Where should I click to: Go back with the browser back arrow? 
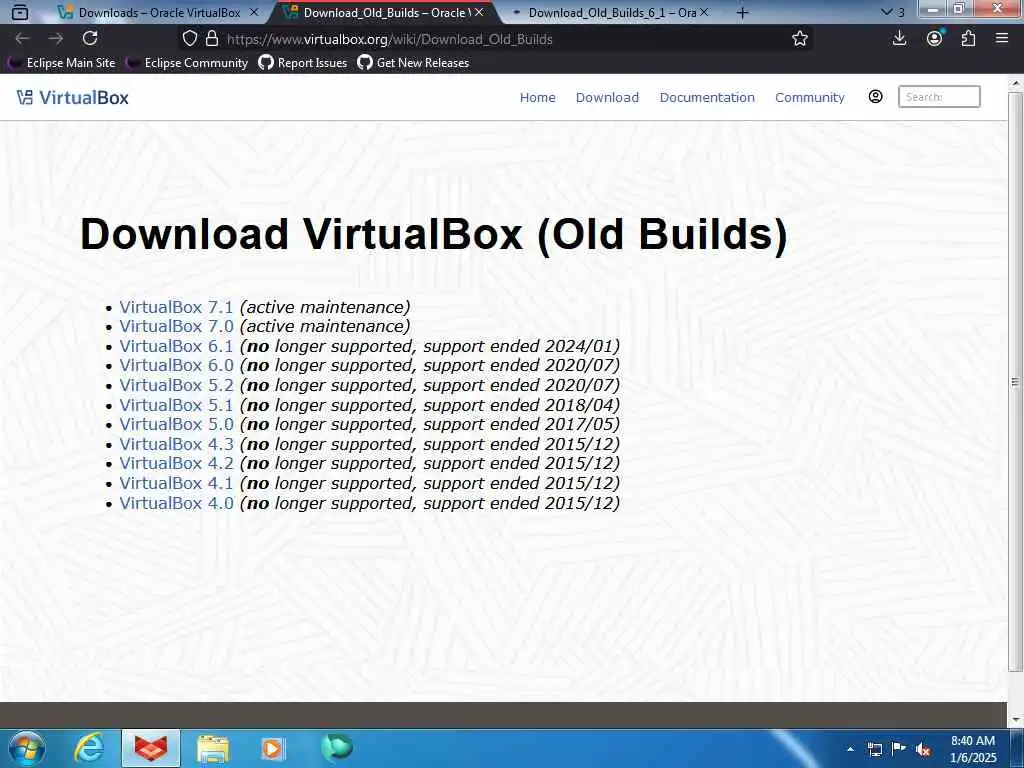(x=22, y=39)
